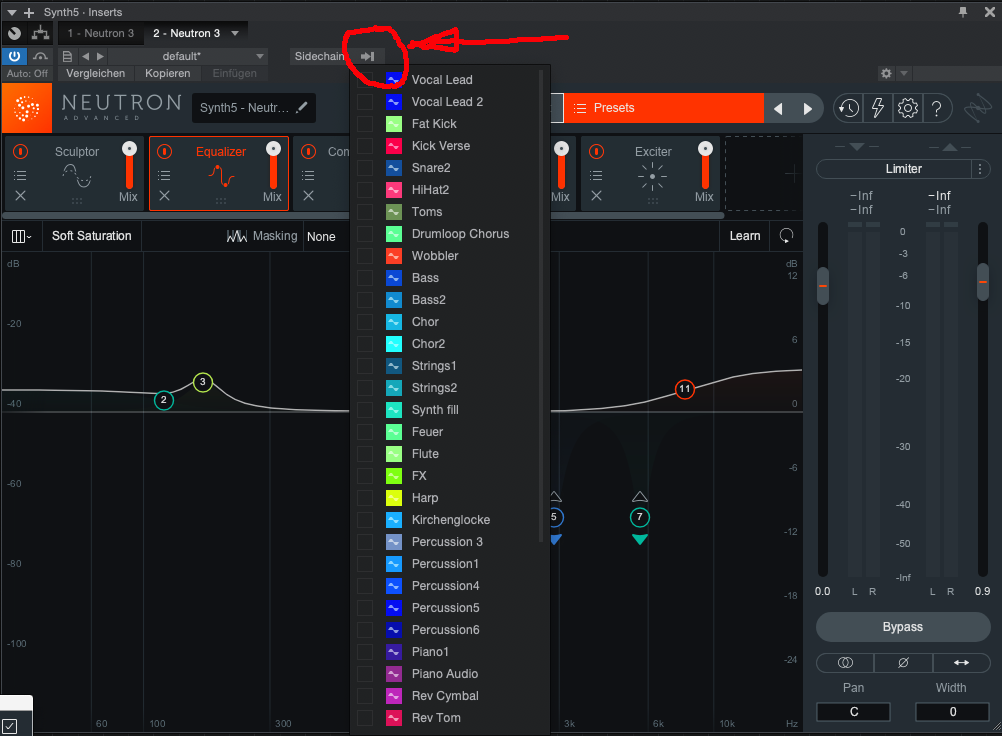Image resolution: width=1002 pixels, height=736 pixels.
Task: Open Sculptor module preset list icon
Action: [20, 175]
